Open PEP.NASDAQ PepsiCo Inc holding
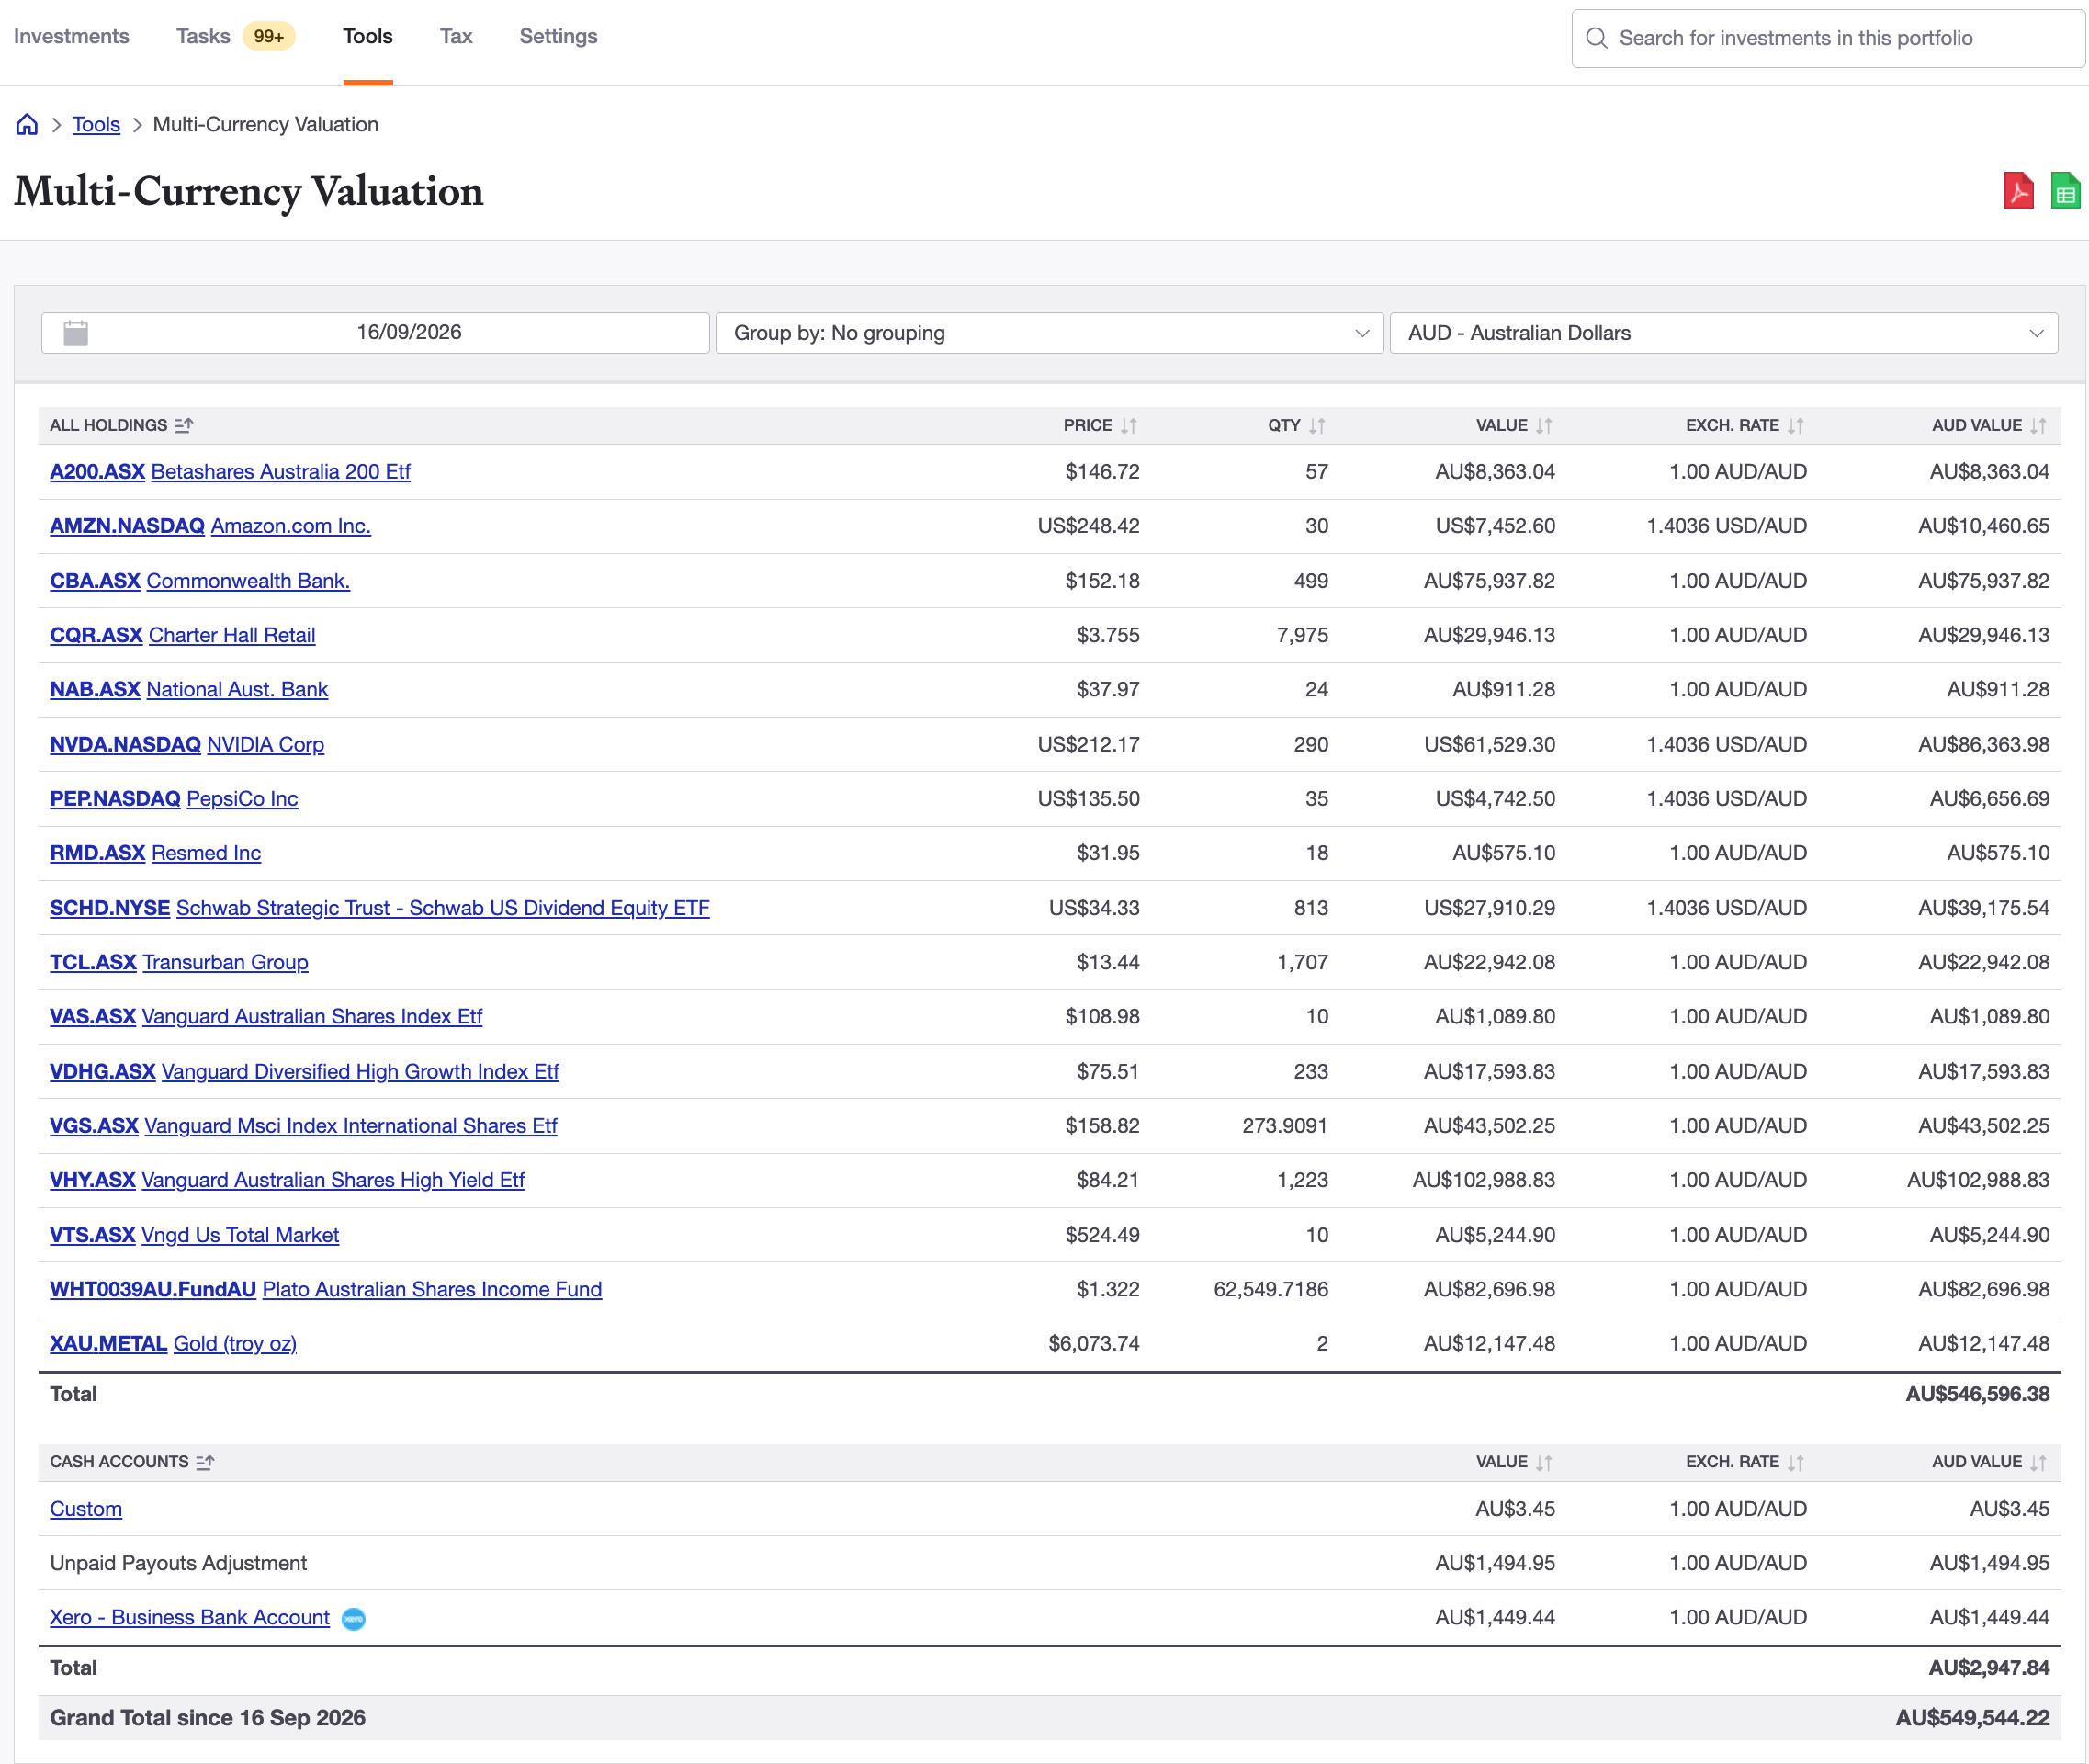Screen dimensions: 2089x1764 (x=174, y=798)
